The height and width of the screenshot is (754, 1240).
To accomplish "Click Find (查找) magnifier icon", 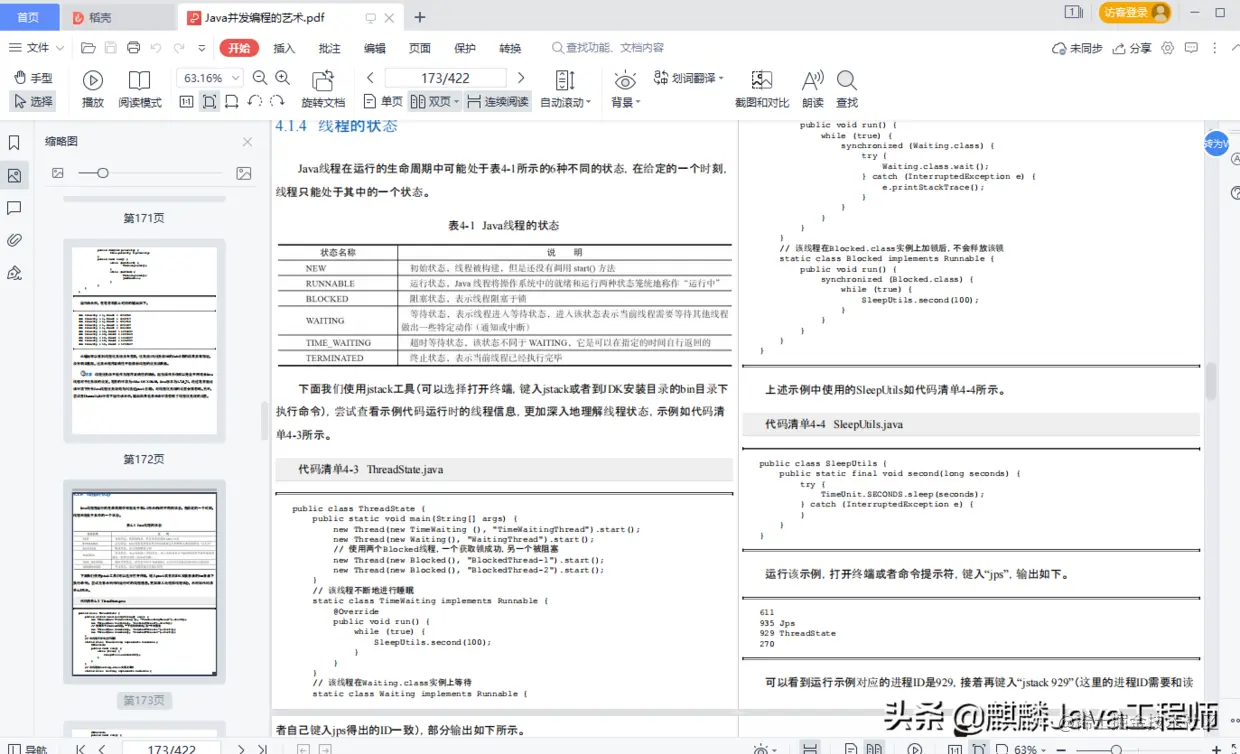I will (847, 89).
